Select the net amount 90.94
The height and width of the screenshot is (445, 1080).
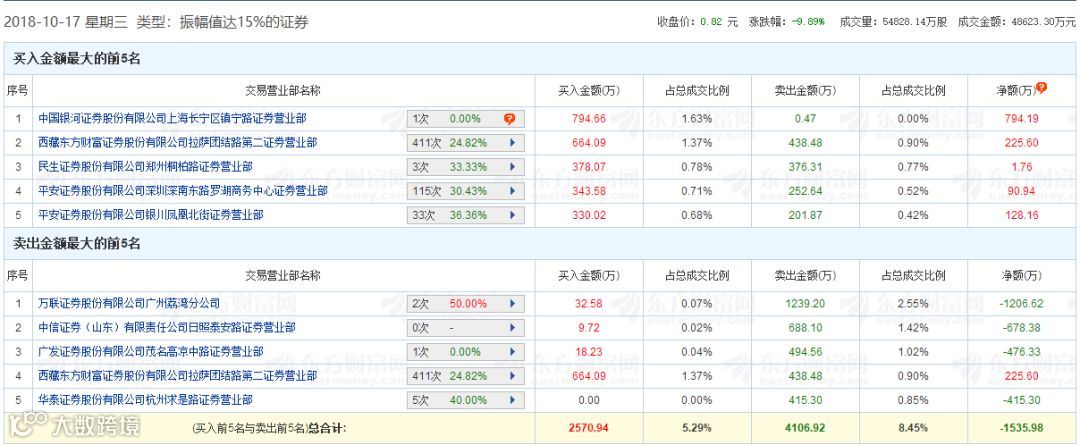[x=1021, y=191]
